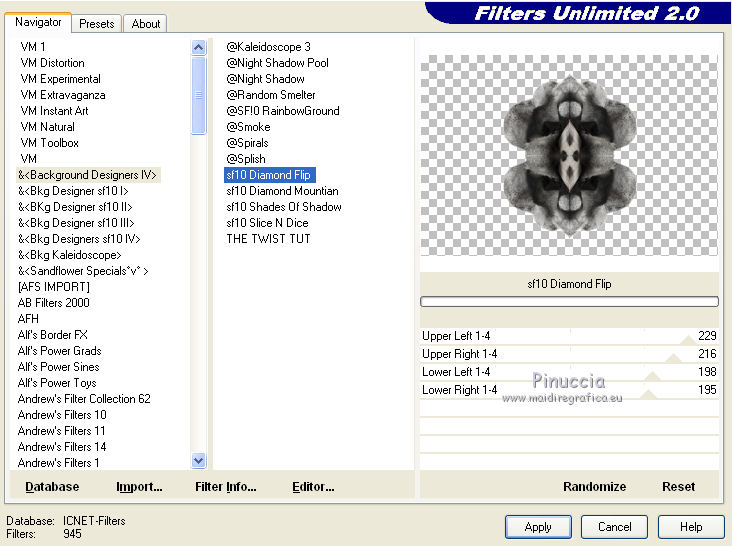Reset the filter settings
The height and width of the screenshot is (546, 732).
tap(678, 487)
